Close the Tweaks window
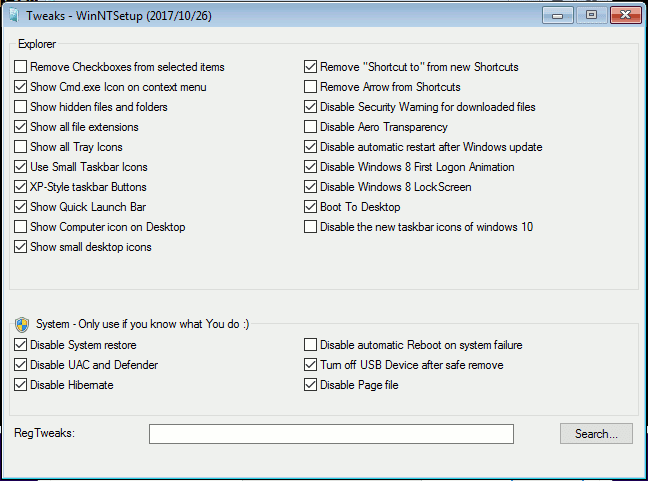 coord(626,16)
